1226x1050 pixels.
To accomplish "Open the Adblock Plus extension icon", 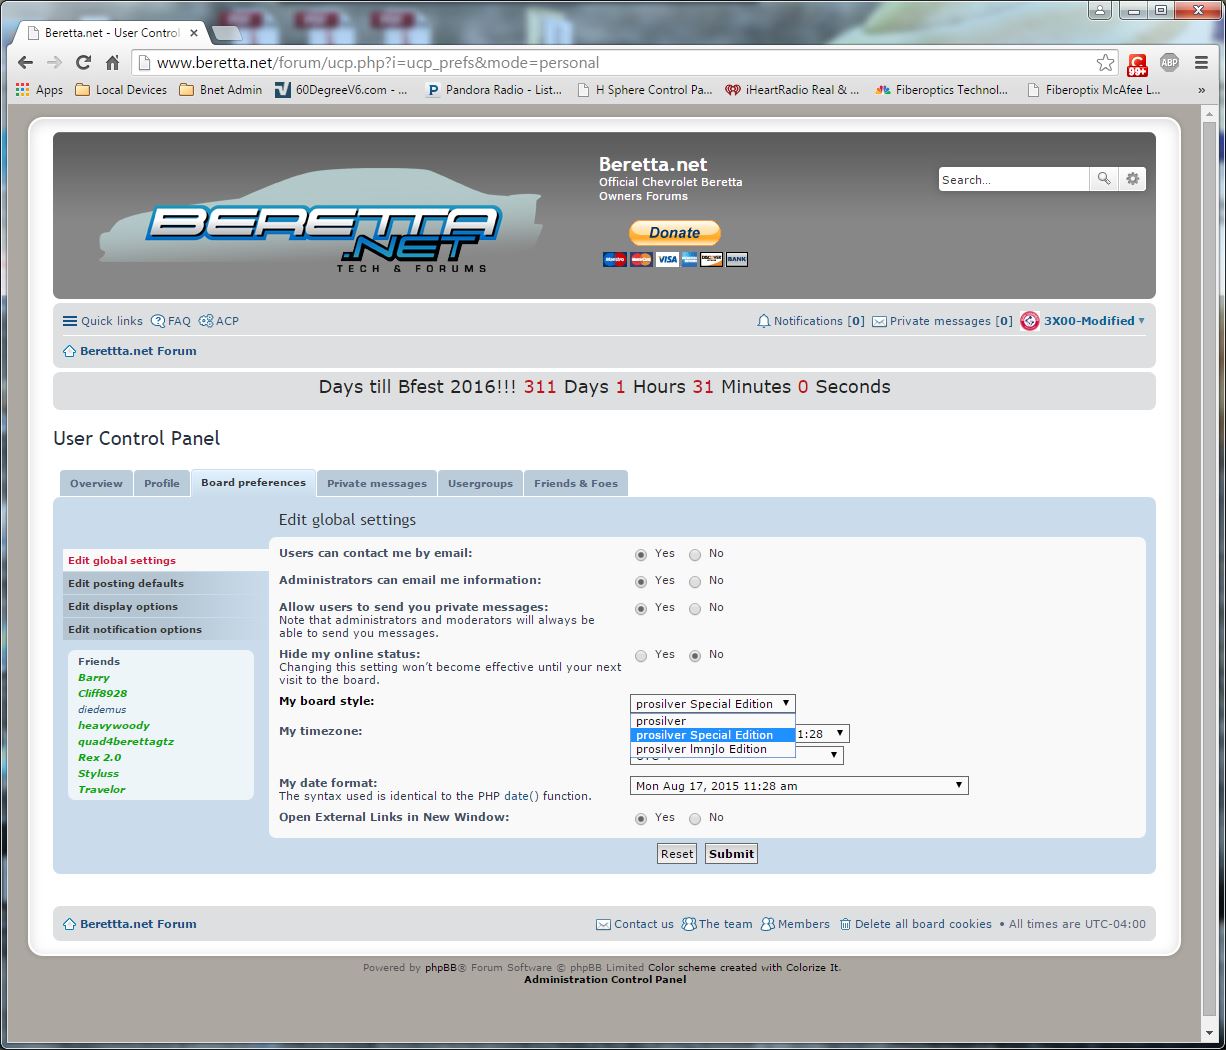I will coord(1169,62).
